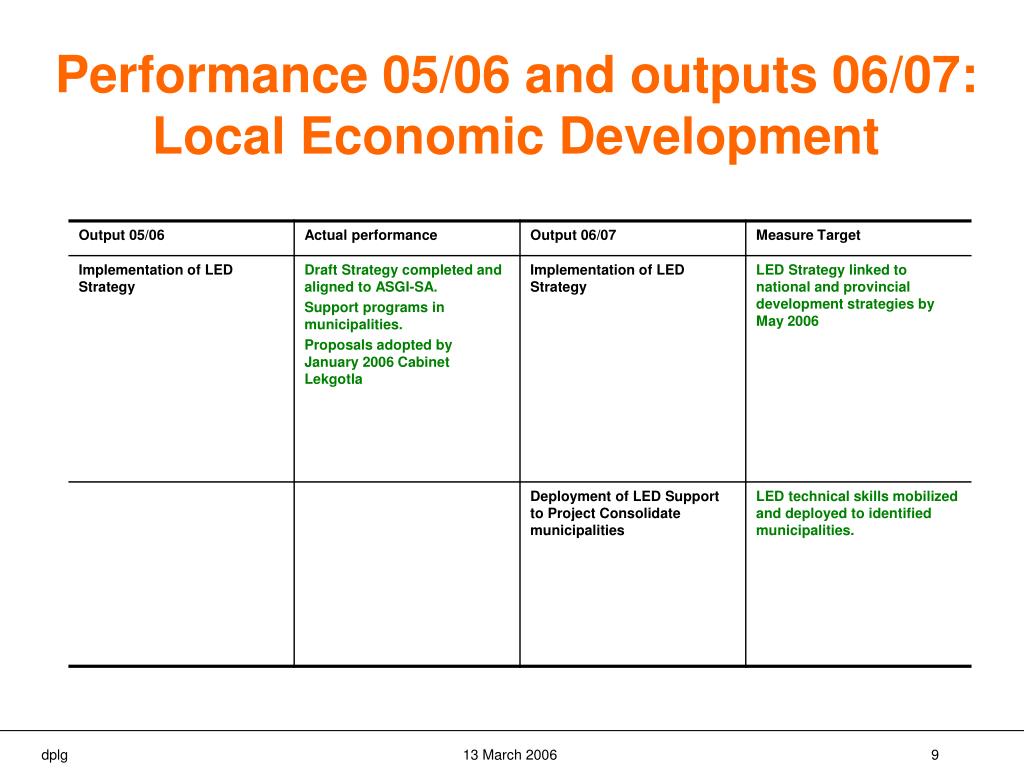This screenshot has height=768, width=1024.
Task: Click the 'dplg' footer label
Action: (54, 755)
